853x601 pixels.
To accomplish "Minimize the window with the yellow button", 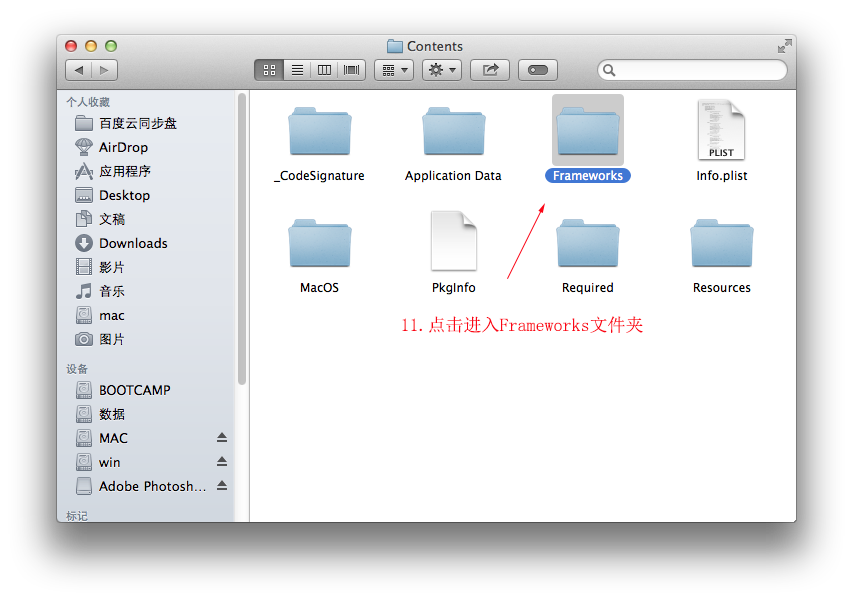I will click(x=91, y=46).
